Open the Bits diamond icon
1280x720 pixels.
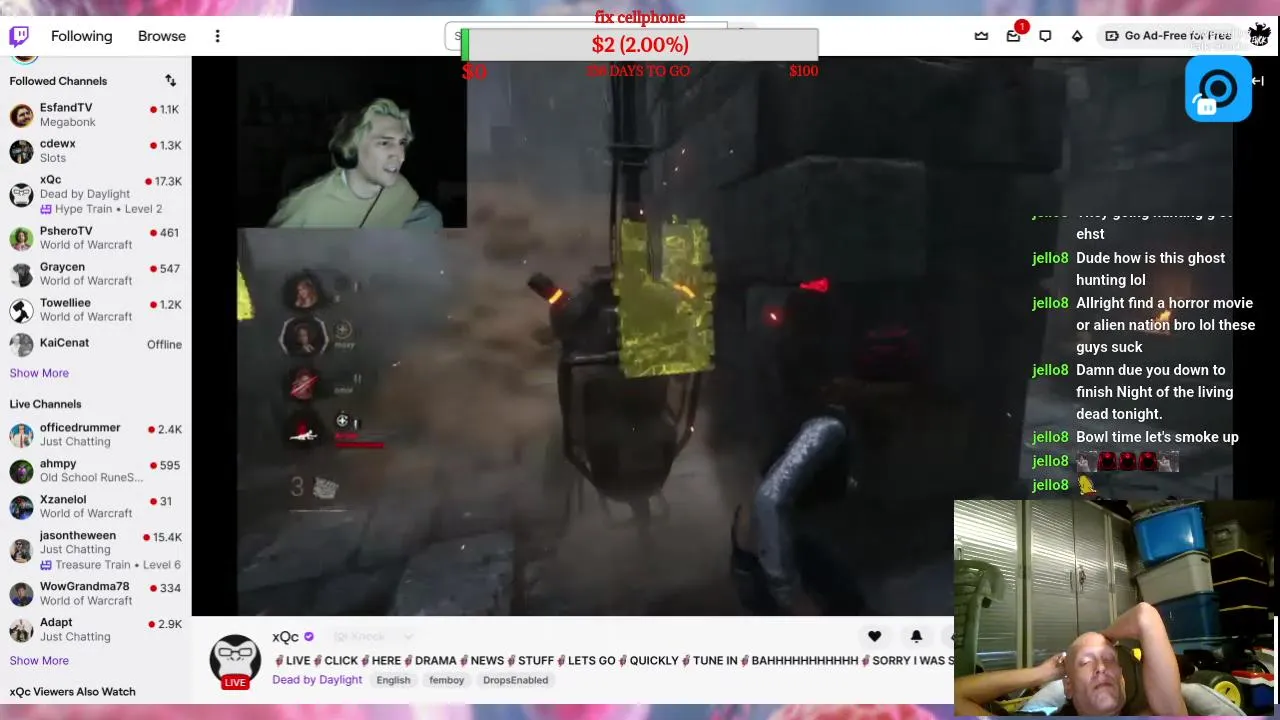pos(1077,36)
